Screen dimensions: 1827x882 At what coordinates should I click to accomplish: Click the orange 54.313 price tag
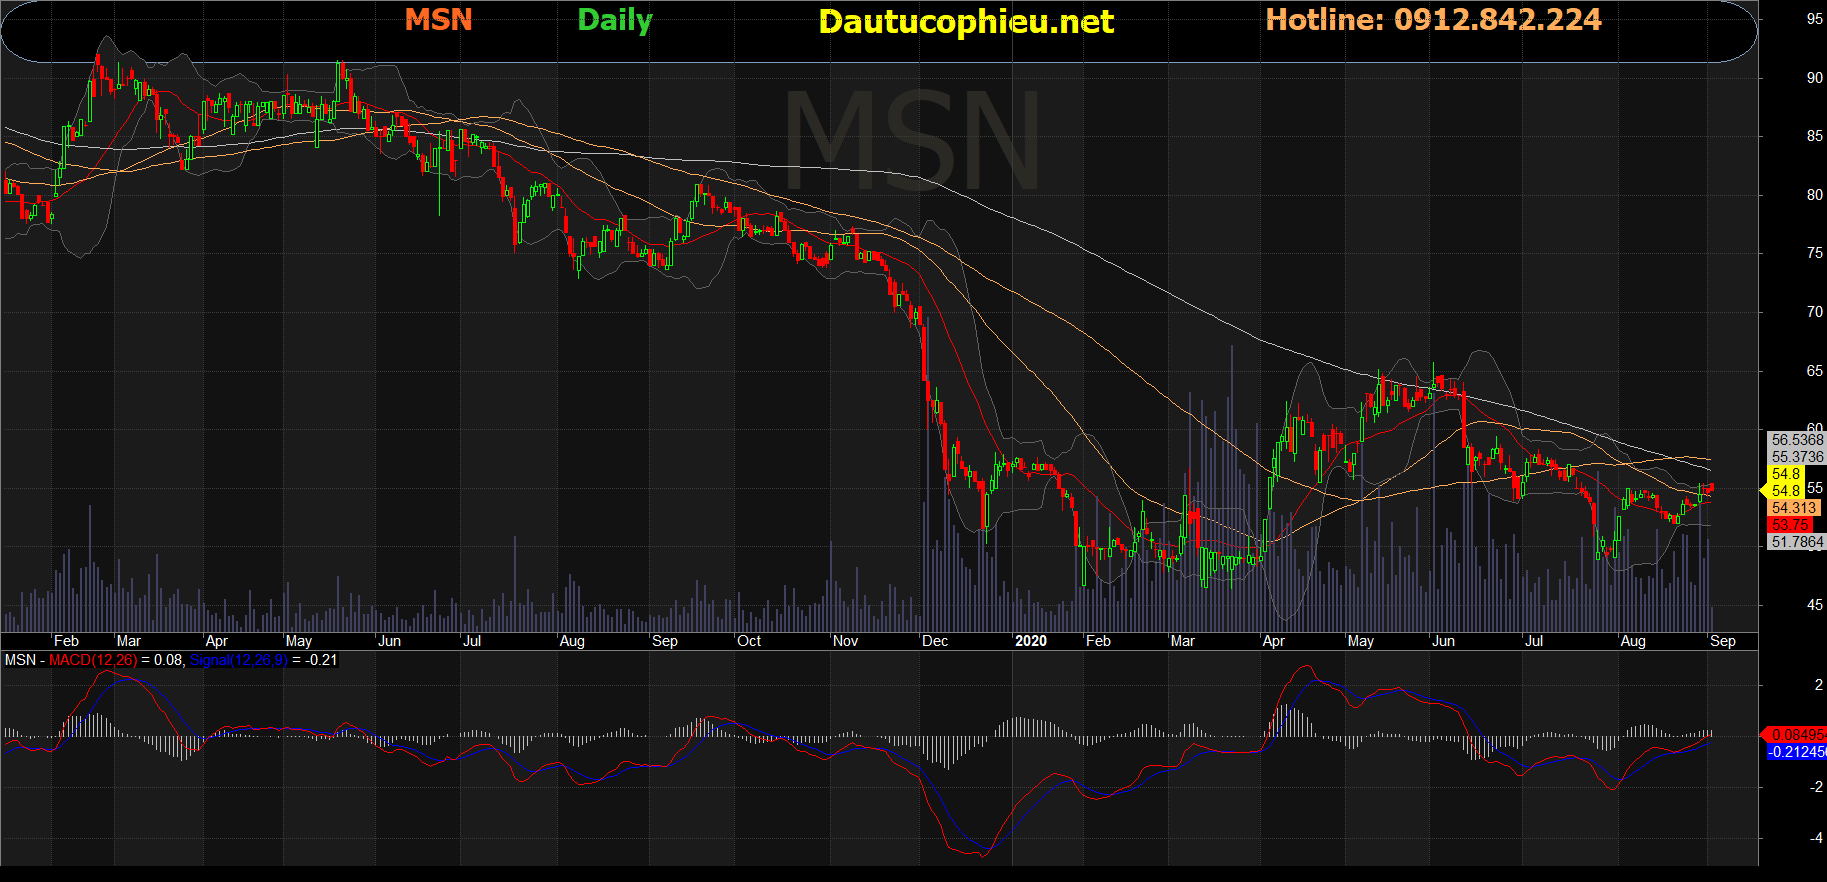coord(1794,508)
